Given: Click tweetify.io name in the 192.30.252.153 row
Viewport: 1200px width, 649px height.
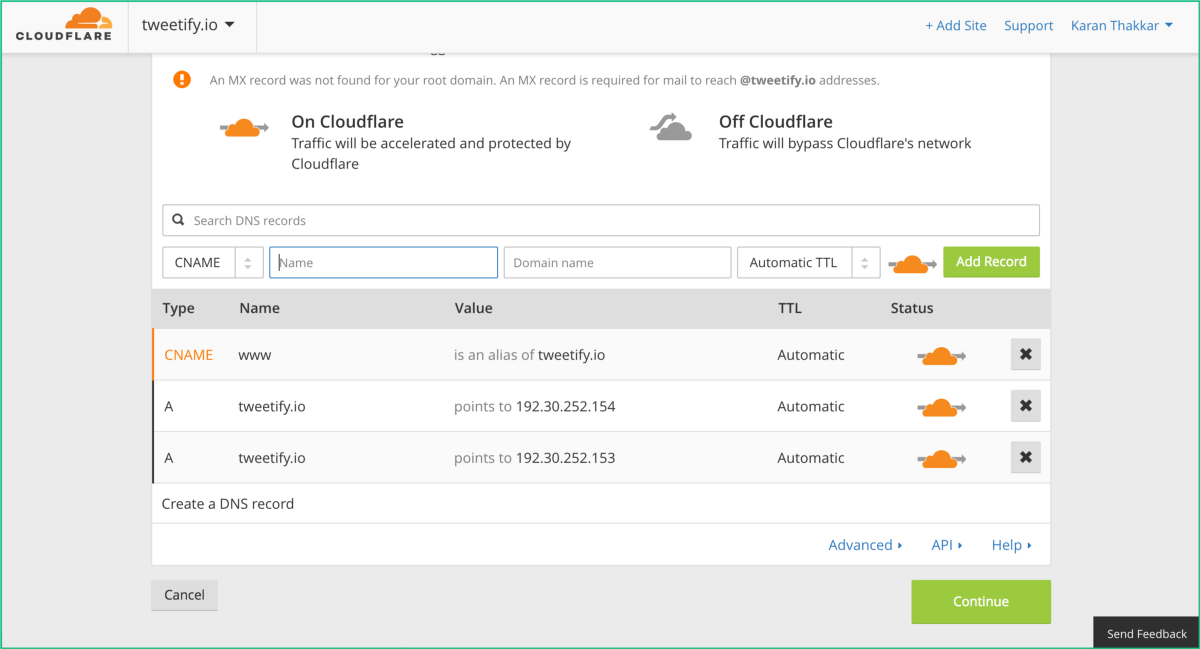Looking at the screenshot, I should pos(272,458).
